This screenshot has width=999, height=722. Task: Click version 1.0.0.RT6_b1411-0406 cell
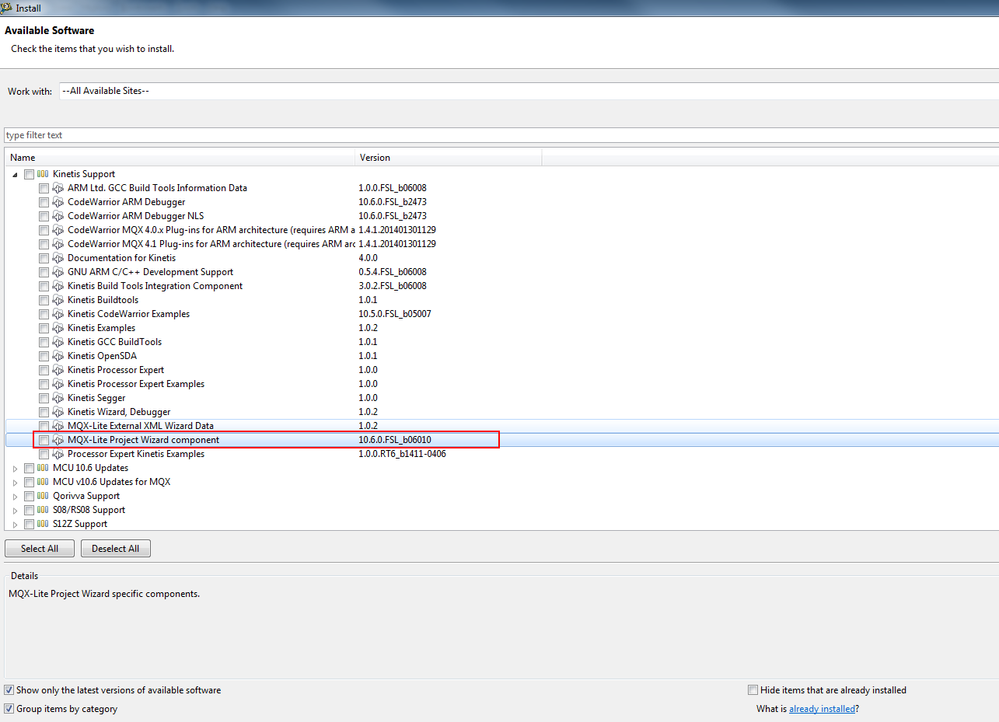[x=402, y=454]
